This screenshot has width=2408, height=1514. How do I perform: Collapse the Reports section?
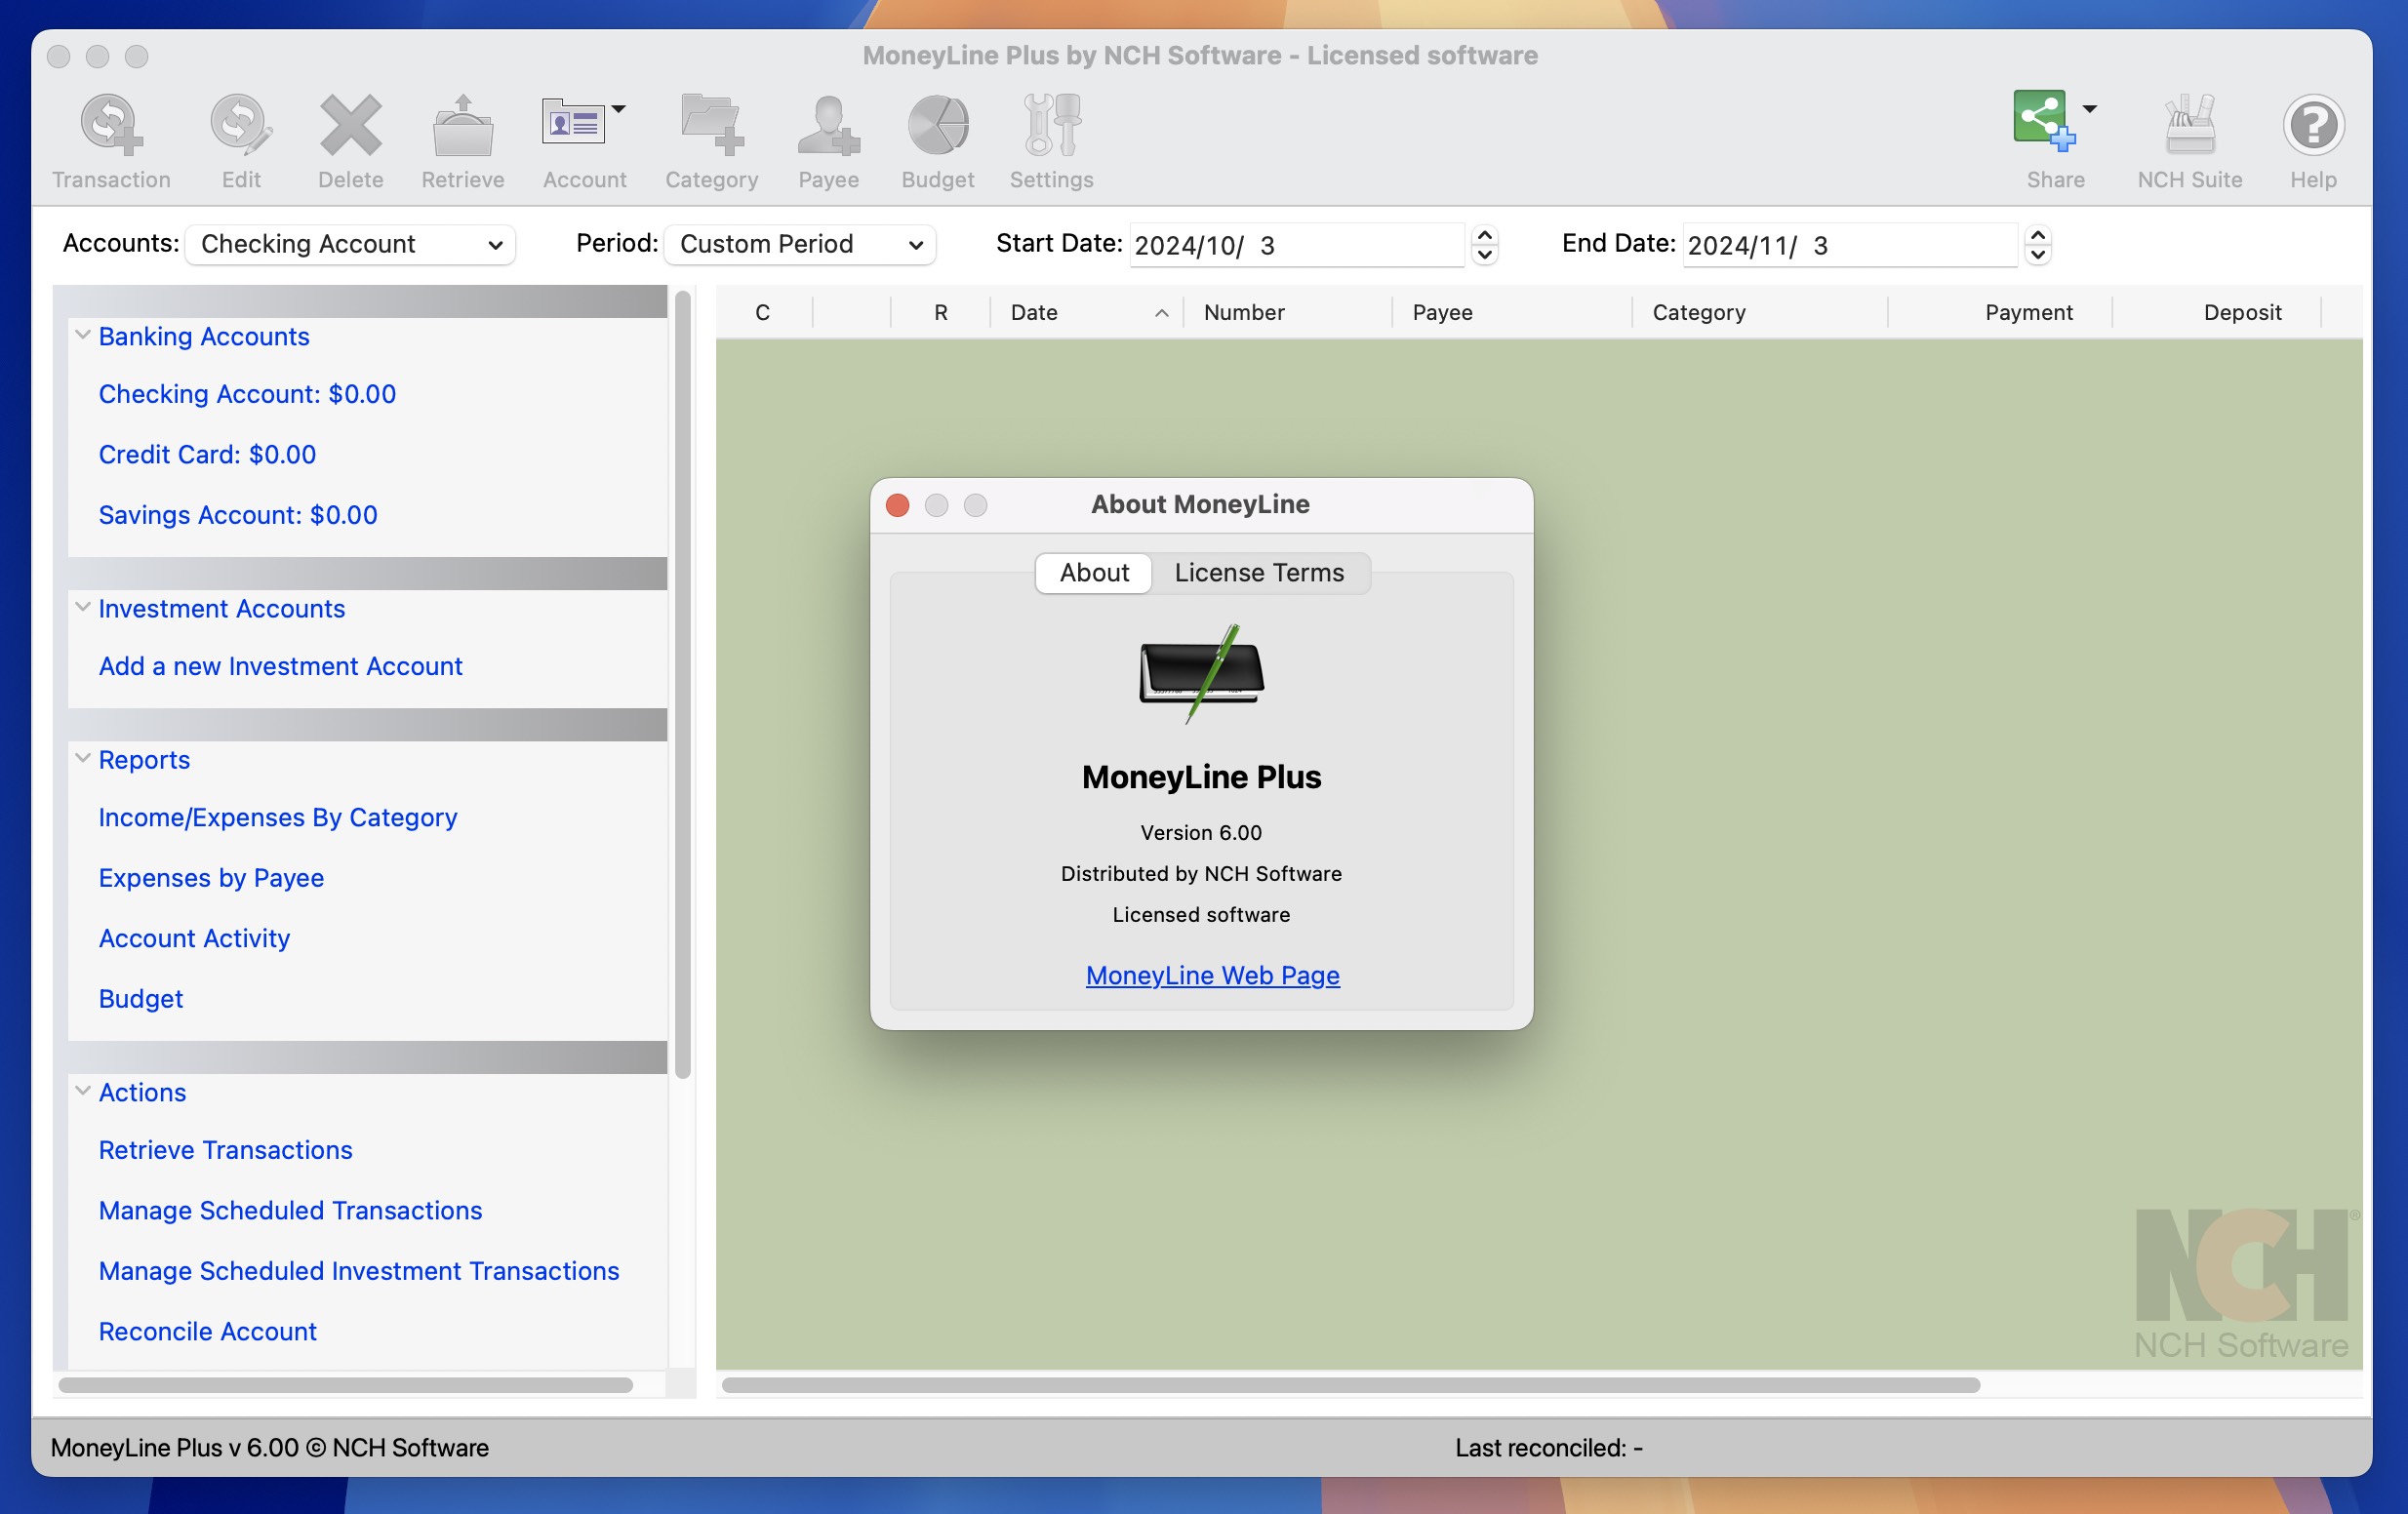point(83,758)
